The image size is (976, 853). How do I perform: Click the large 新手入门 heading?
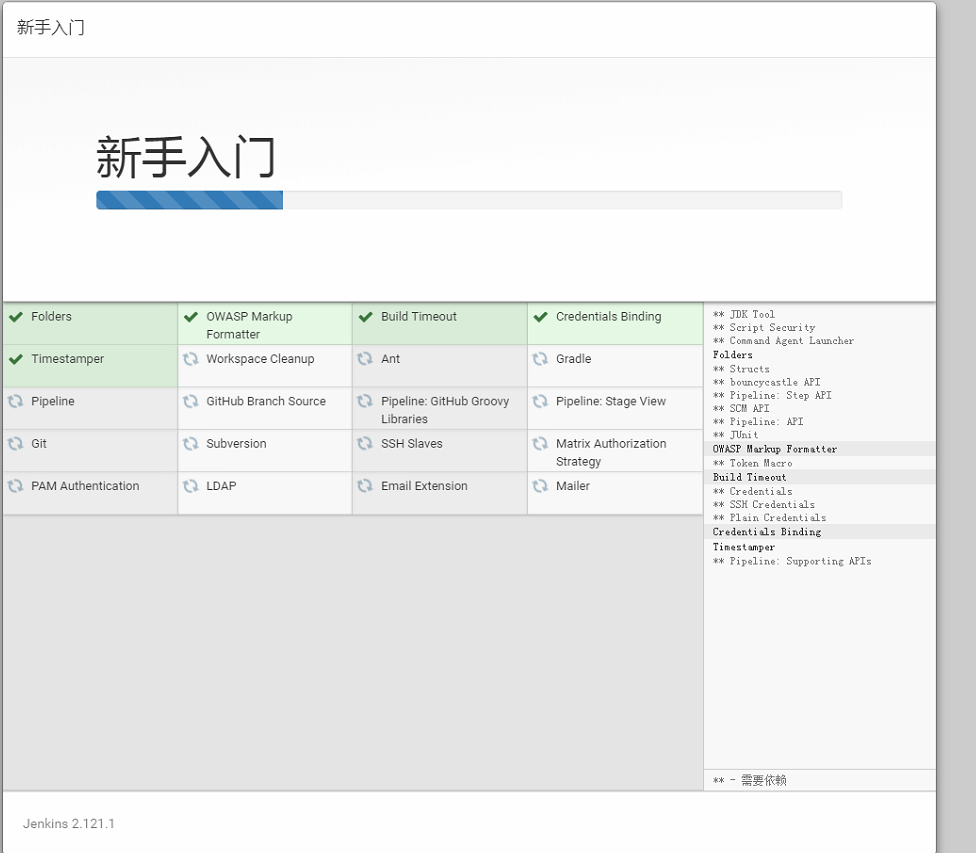point(185,157)
